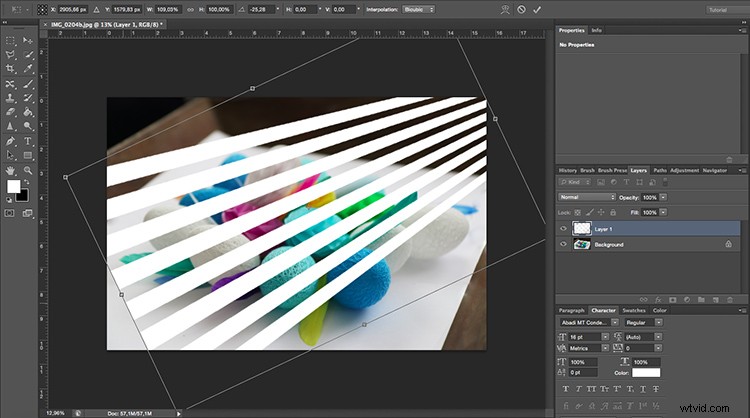750x418 pixels.
Task: Switch between free transform and warp modes
Action: coord(505,9)
